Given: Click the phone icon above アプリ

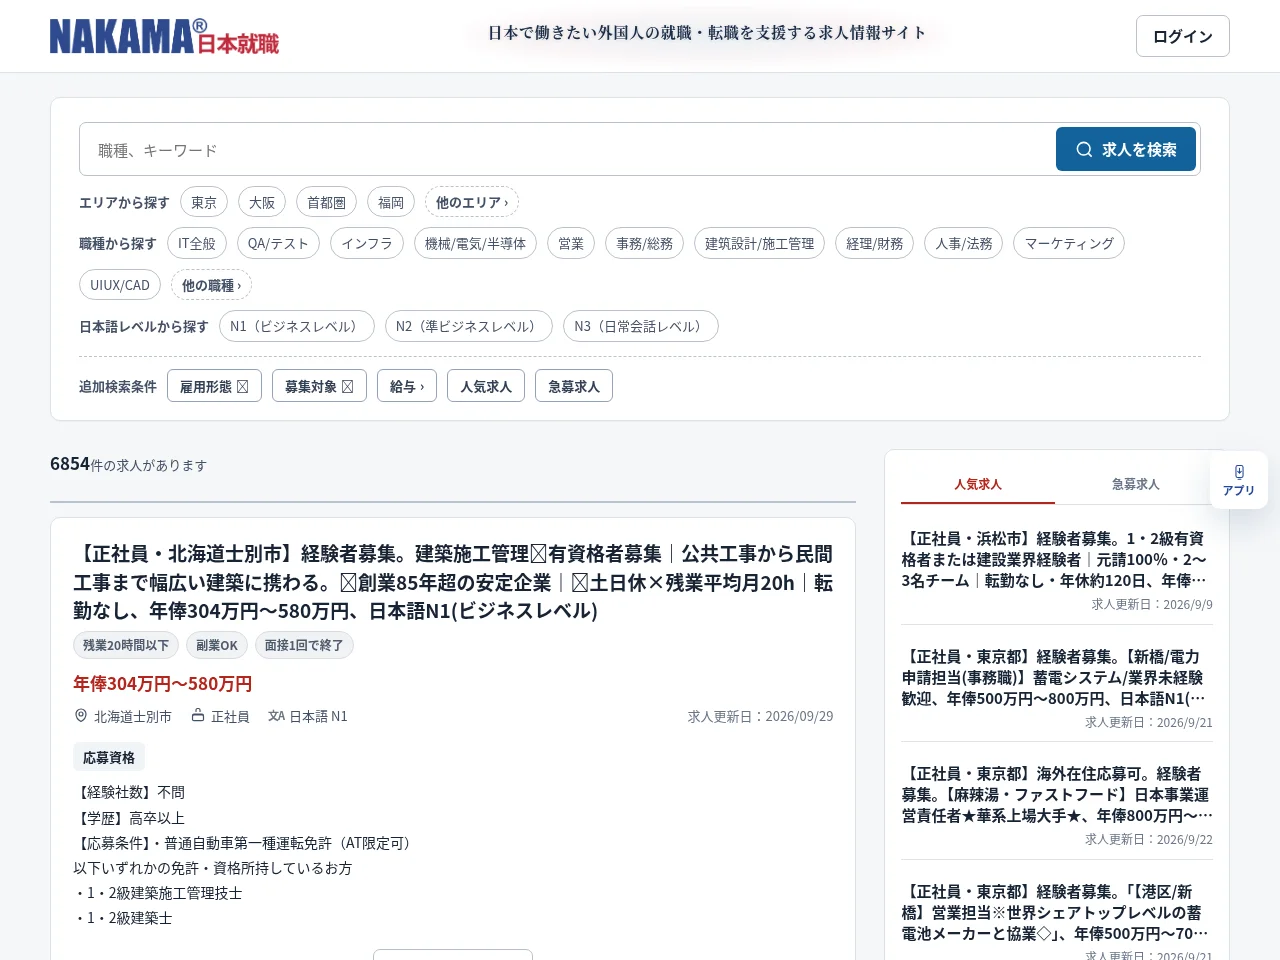Looking at the screenshot, I should (1239, 472).
